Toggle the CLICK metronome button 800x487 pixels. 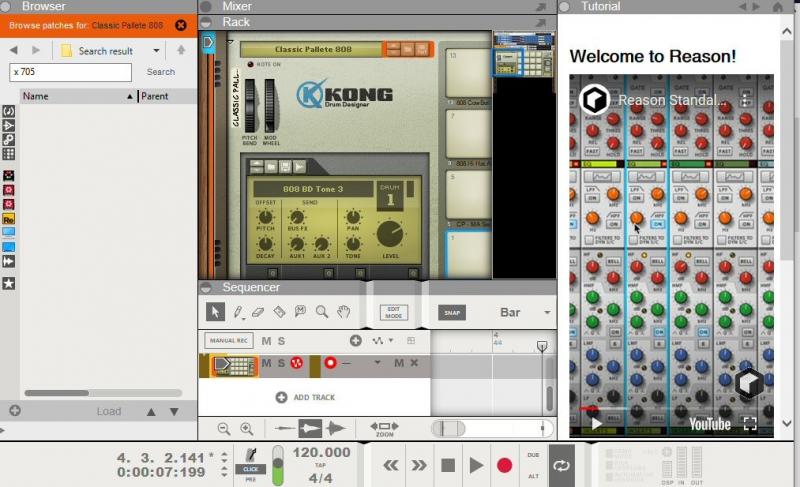(251, 469)
